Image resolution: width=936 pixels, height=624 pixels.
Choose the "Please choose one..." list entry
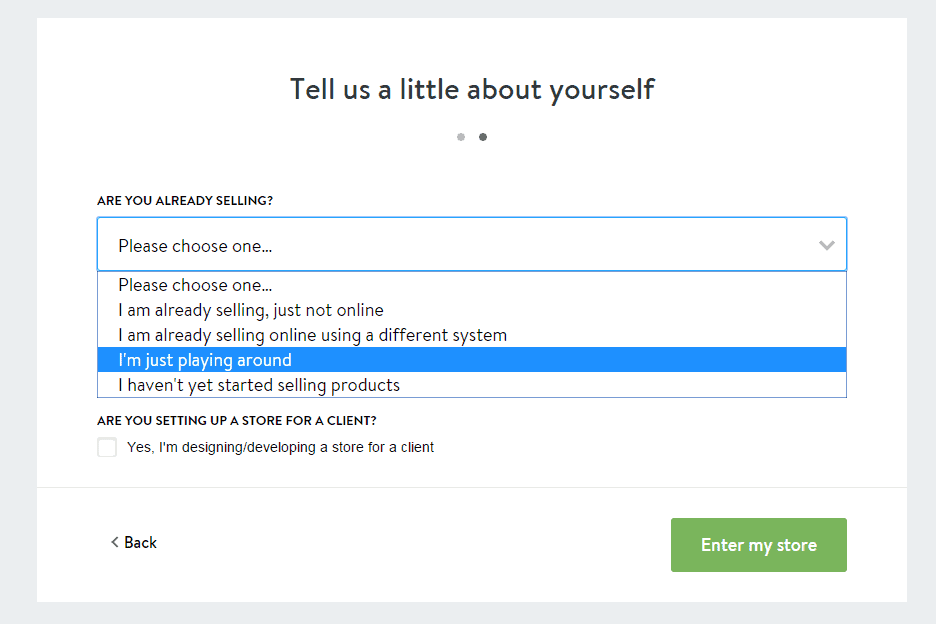click(x=195, y=285)
